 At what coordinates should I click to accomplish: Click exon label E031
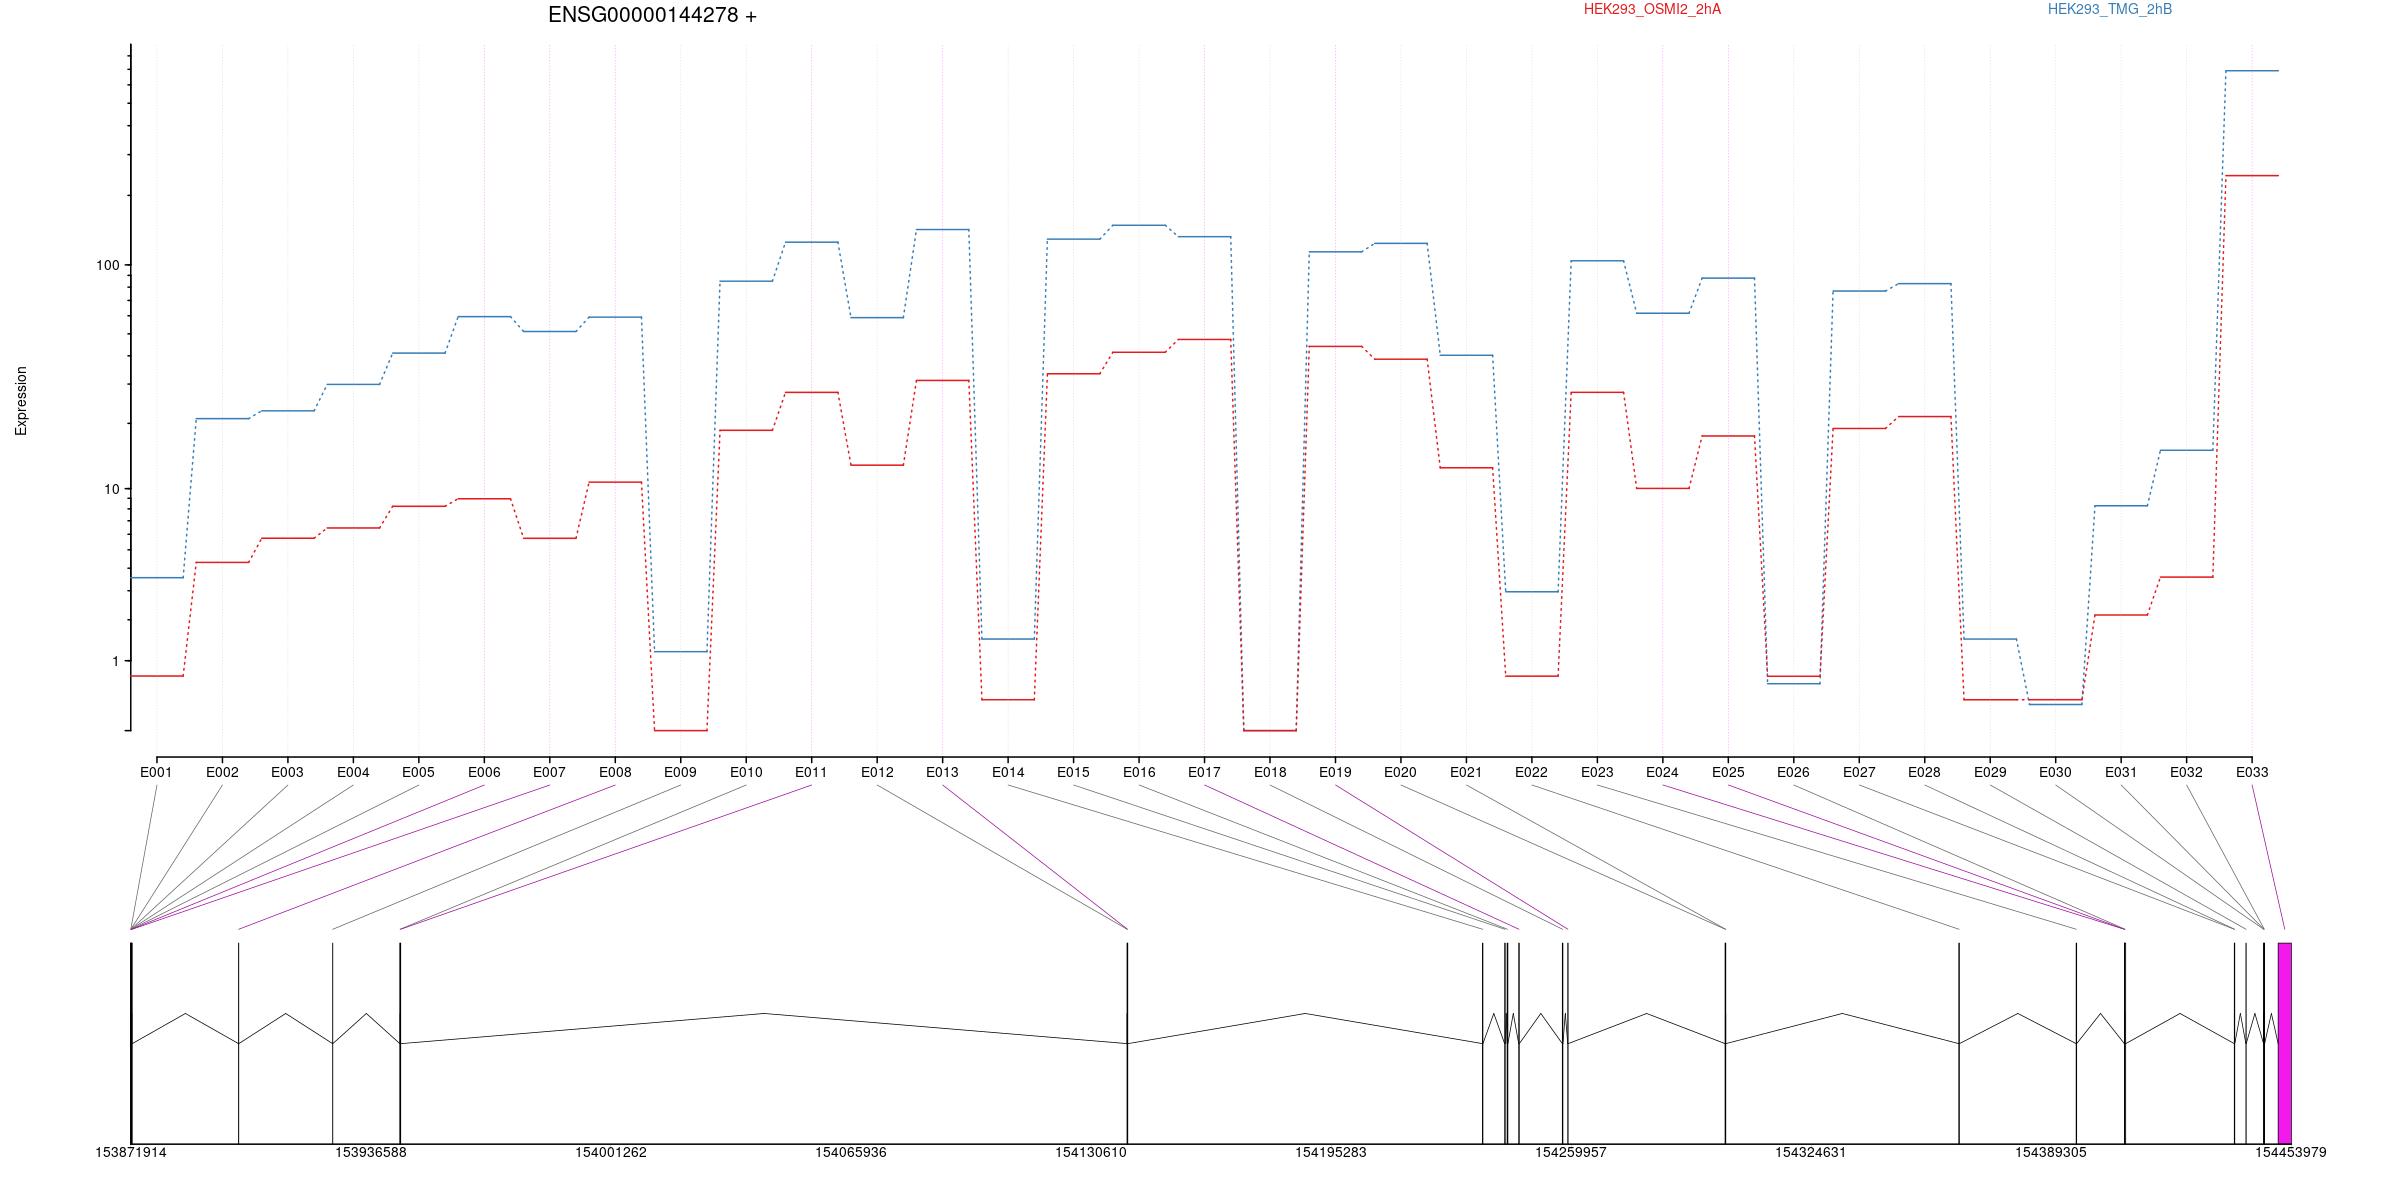2121,772
